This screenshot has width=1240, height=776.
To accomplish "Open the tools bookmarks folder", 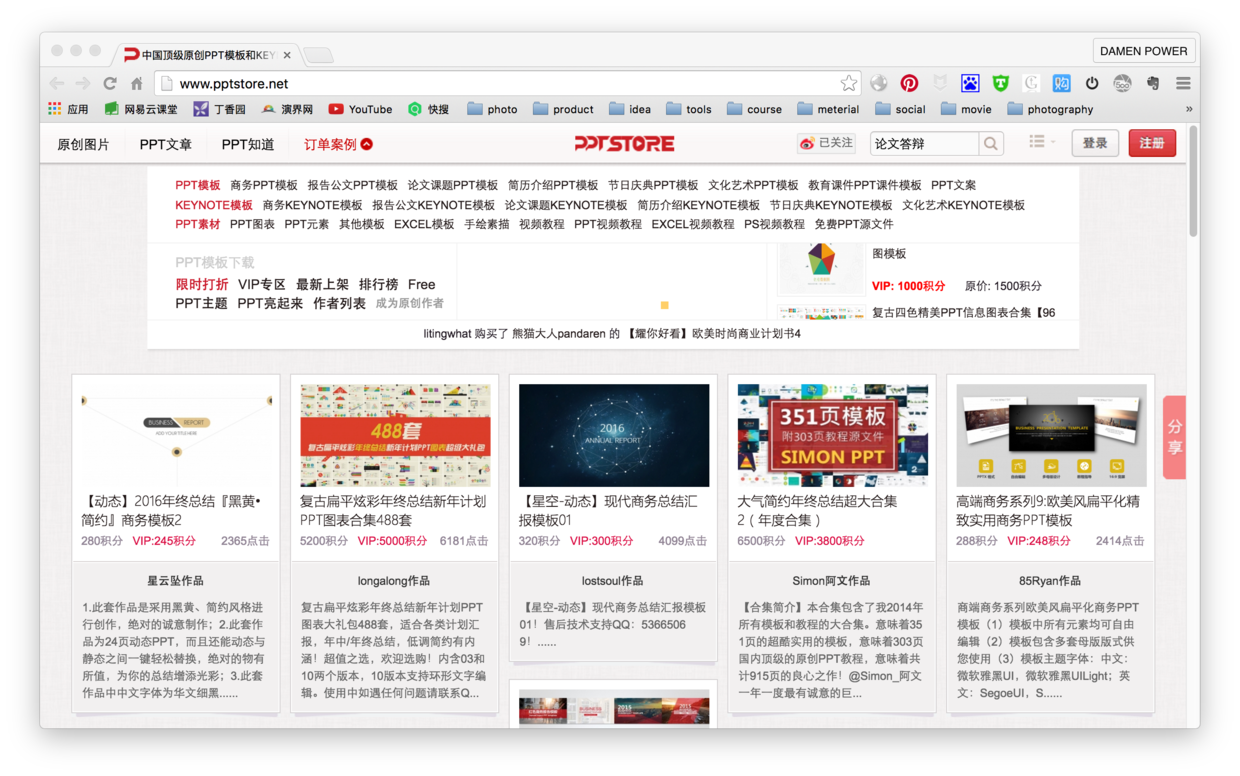I will [689, 110].
